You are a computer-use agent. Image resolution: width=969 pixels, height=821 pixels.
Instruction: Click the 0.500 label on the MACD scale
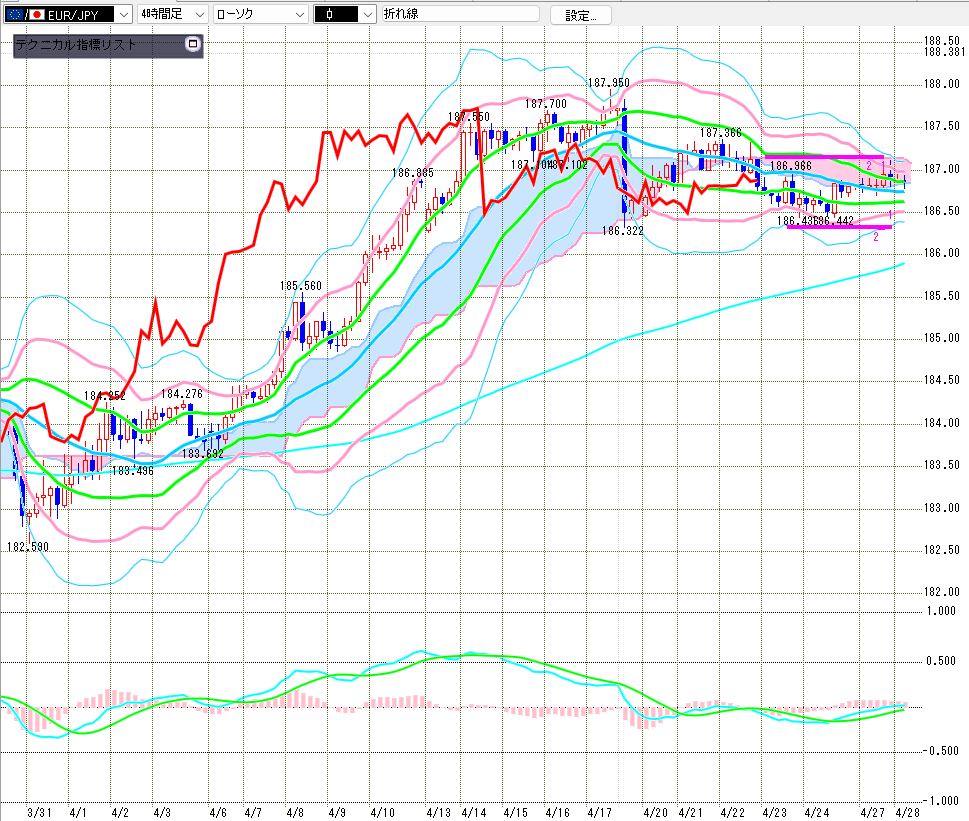click(941, 660)
